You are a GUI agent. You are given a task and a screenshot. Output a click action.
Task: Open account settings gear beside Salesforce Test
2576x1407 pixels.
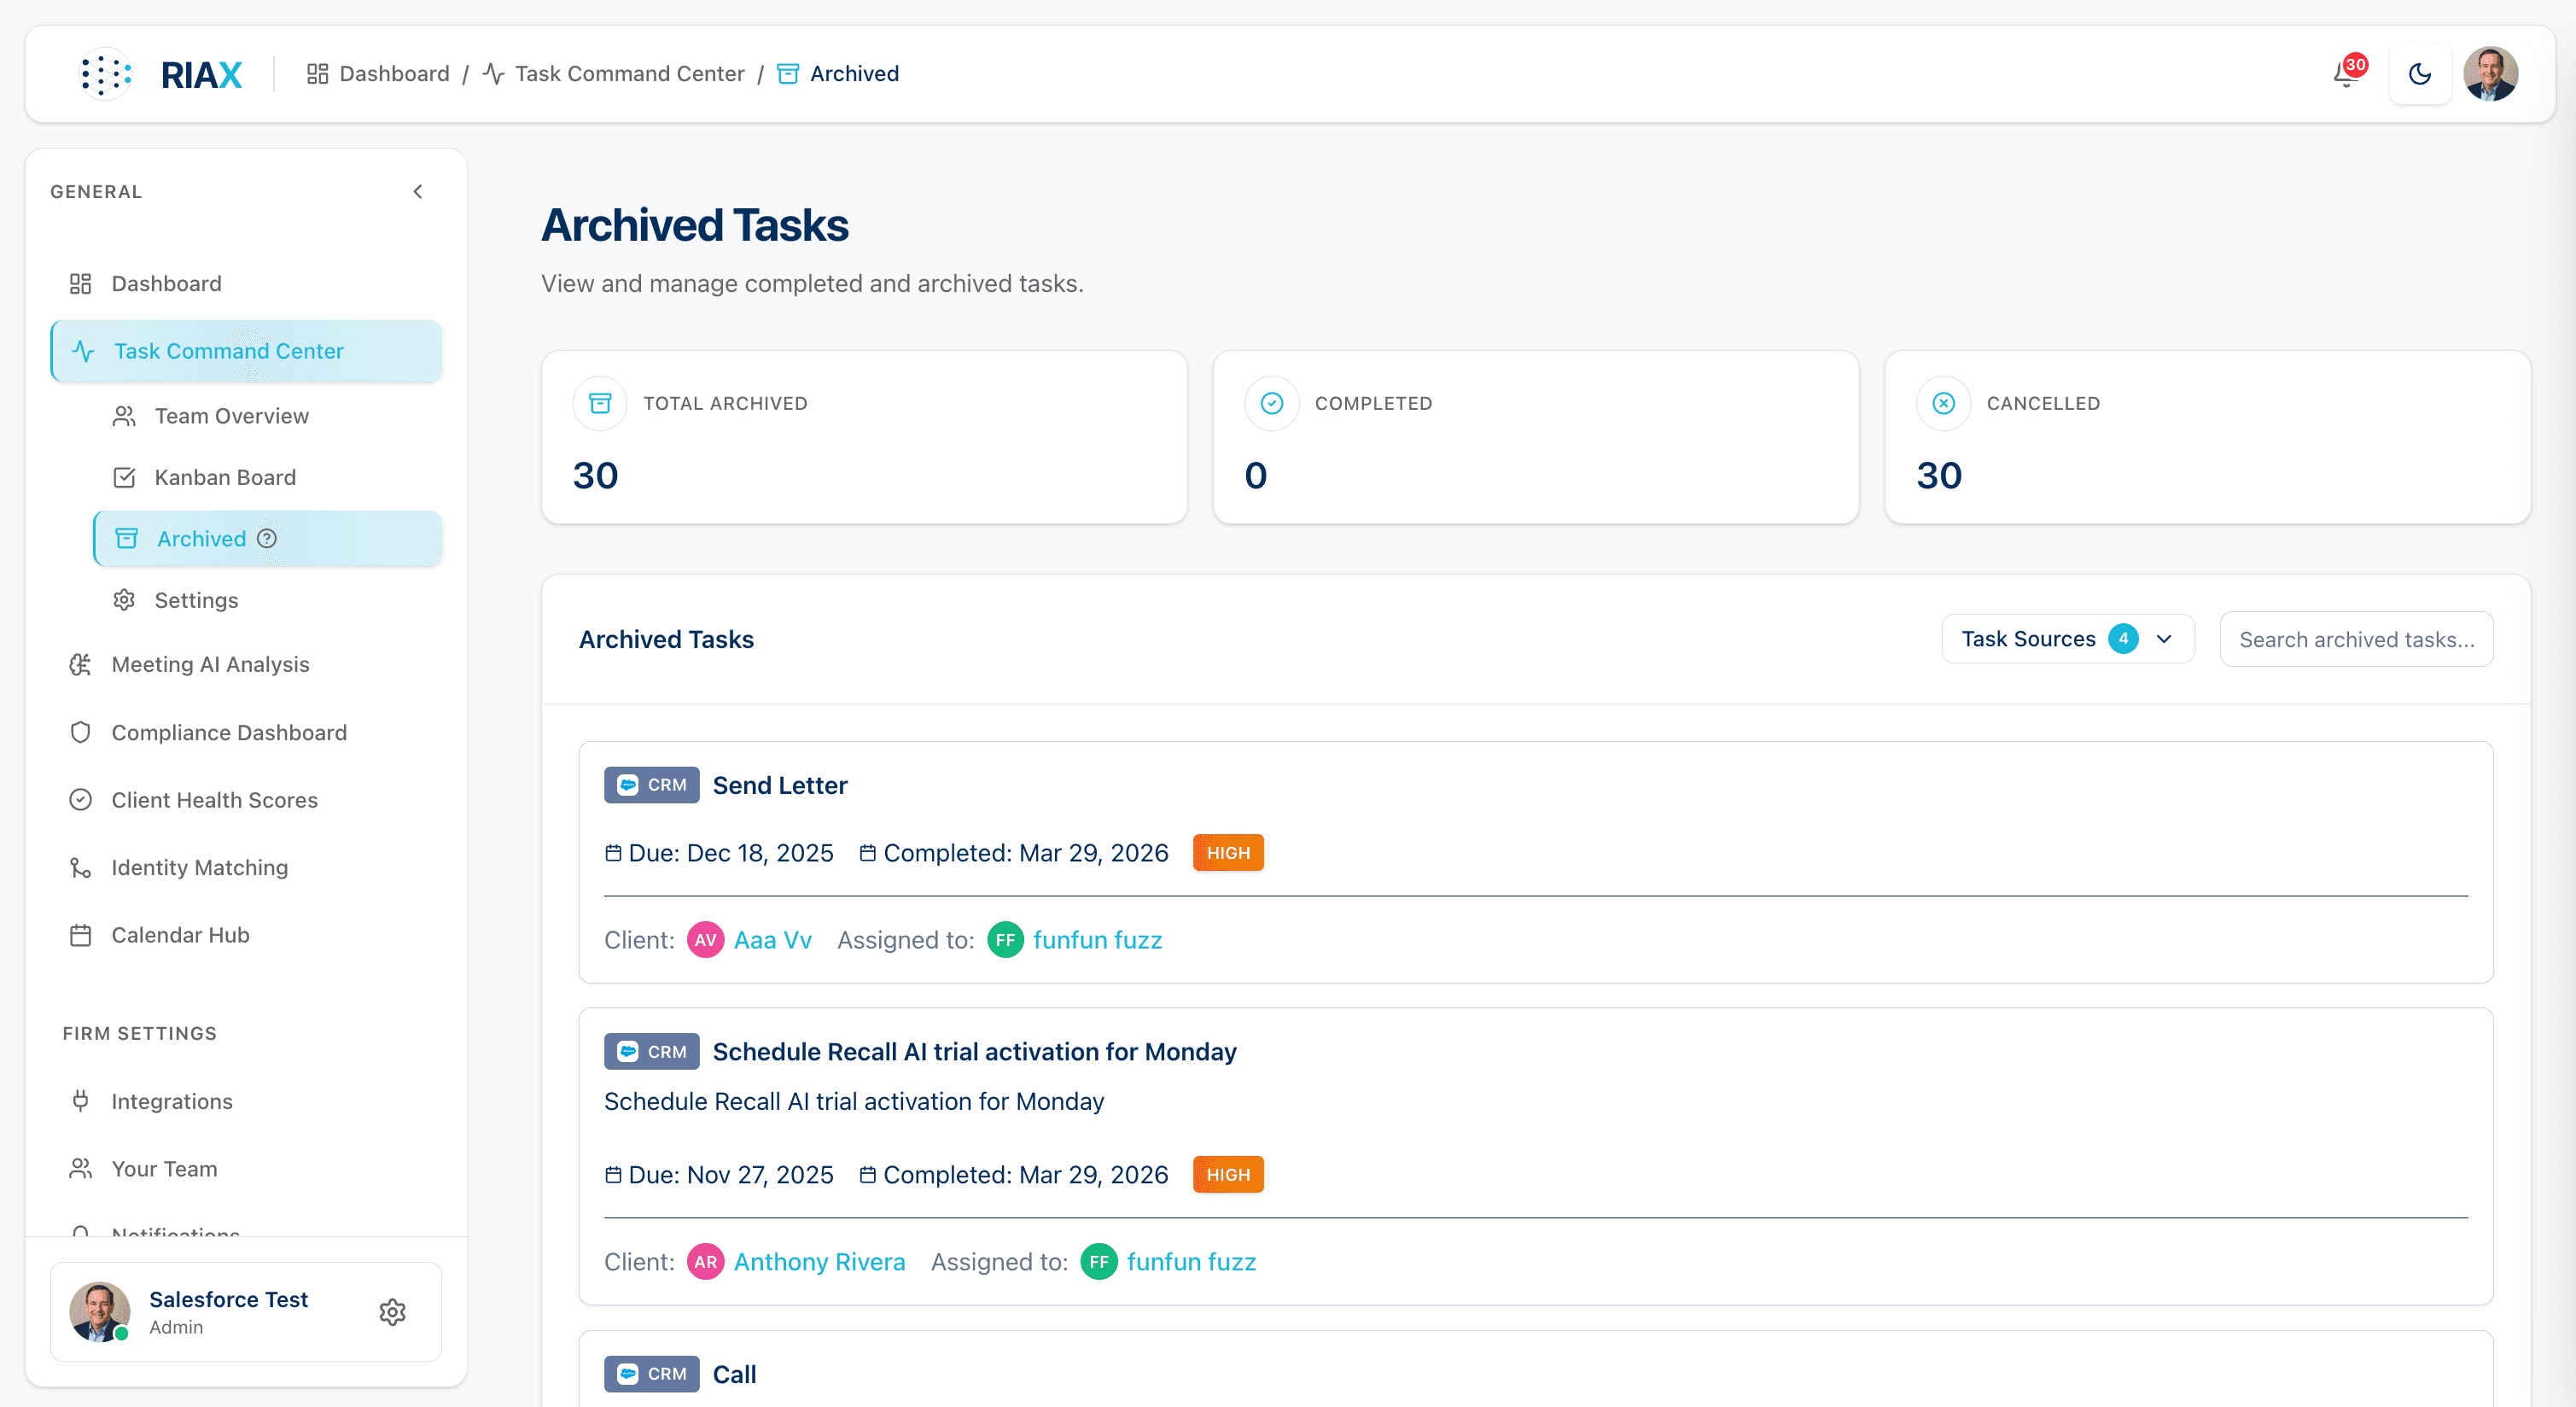click(393, 1312)
